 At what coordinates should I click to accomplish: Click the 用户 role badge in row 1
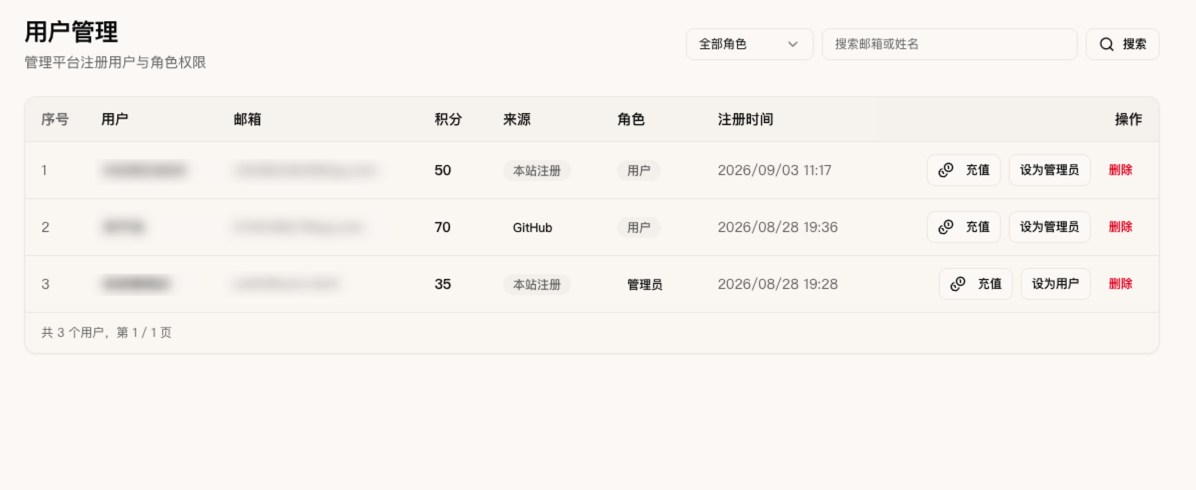pyautogui.click(x=639, y=170)
